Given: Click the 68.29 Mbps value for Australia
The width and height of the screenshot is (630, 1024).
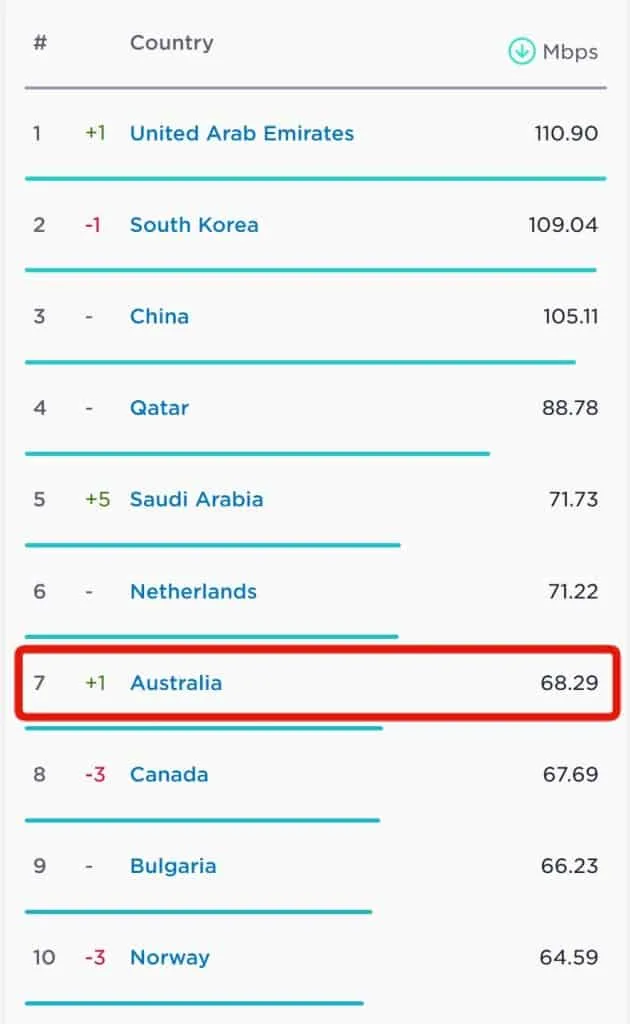Looking at the screenshot, I should pos(569,683).
